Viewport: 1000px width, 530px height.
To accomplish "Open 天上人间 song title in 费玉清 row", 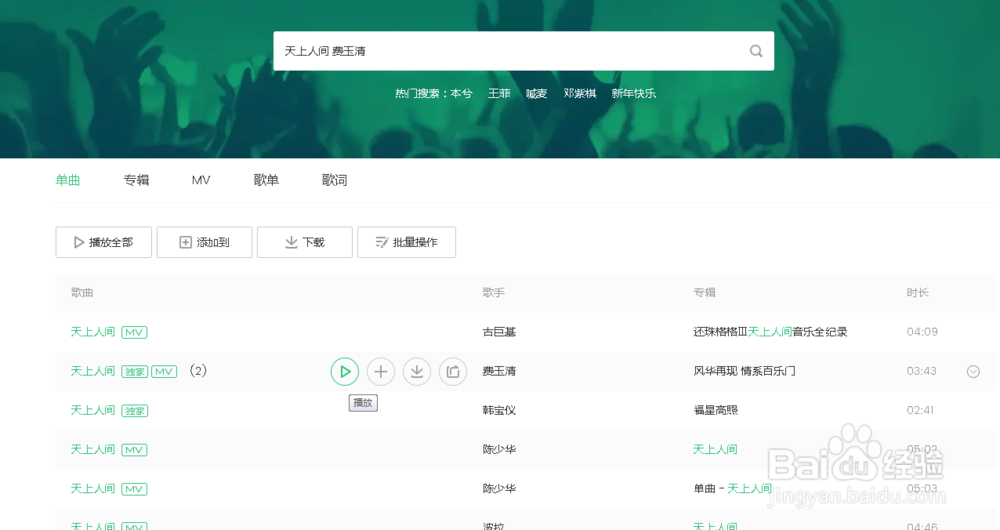I will 93,371.
